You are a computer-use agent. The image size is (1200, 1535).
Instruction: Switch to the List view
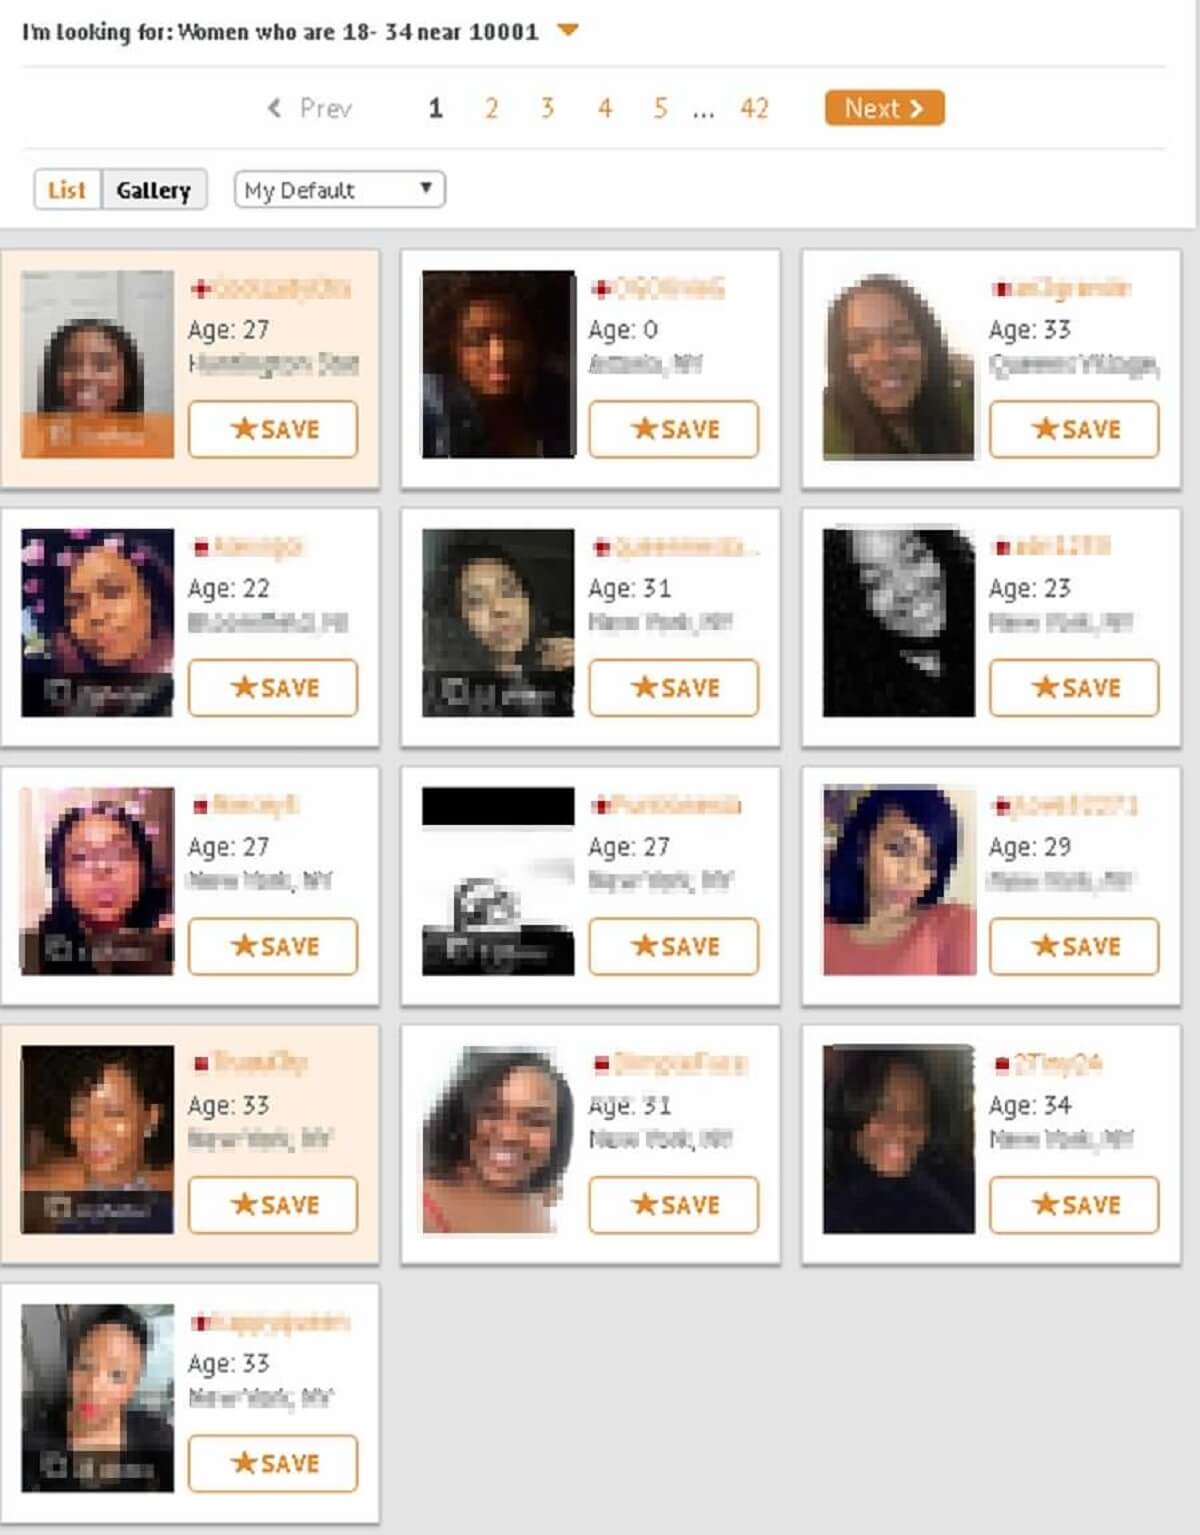click(67, 189)
